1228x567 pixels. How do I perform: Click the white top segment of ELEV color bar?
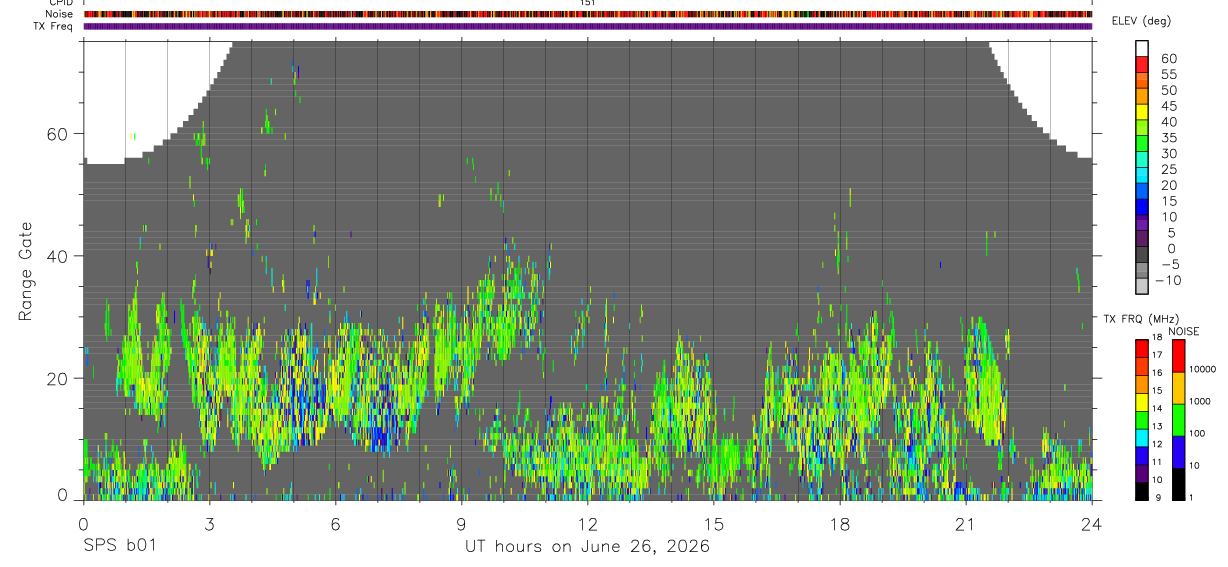[1143, 47]
